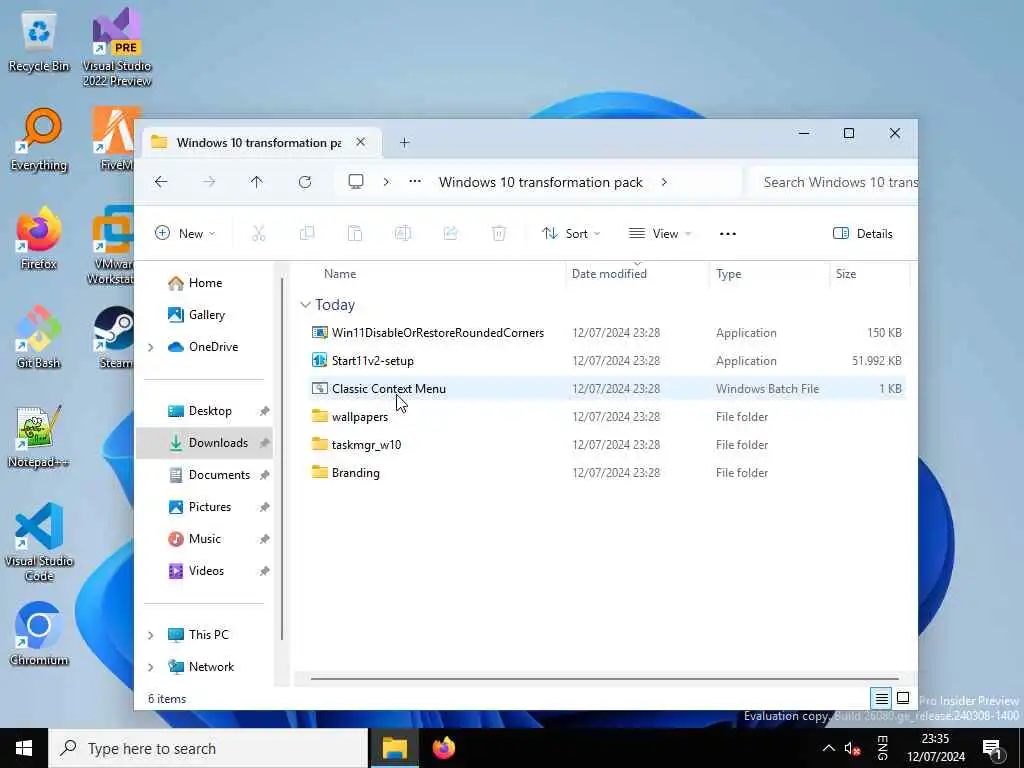Click the pin icon next to Videos

tap(264, 571)
